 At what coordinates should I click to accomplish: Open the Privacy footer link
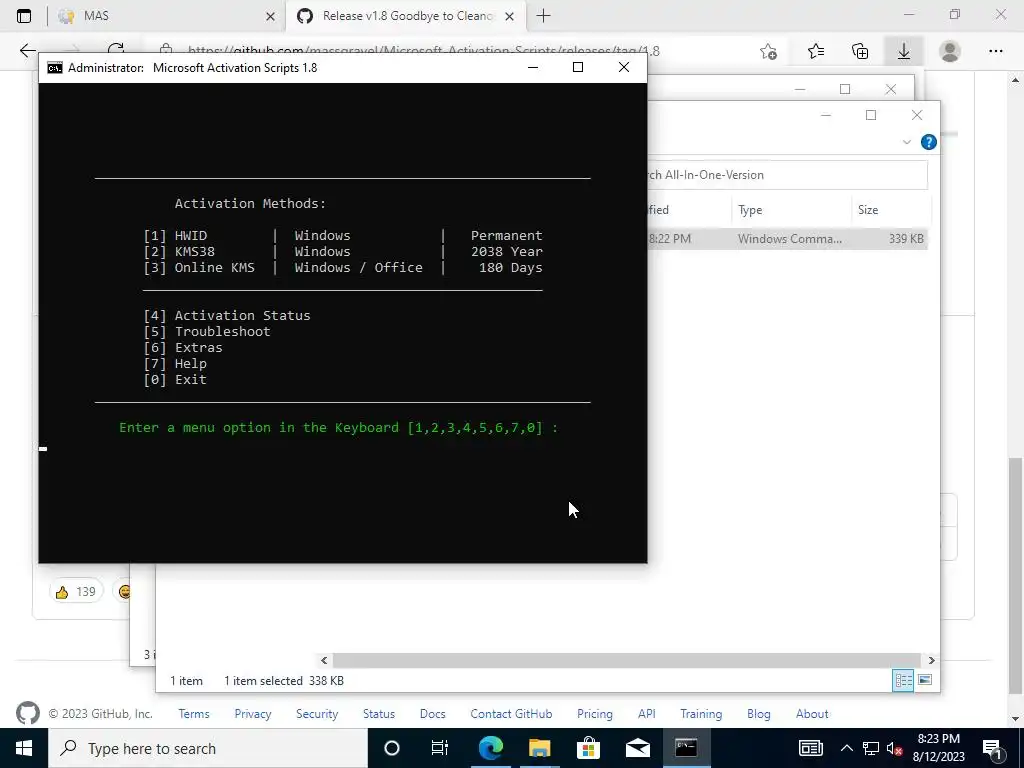tap(253, 714)
